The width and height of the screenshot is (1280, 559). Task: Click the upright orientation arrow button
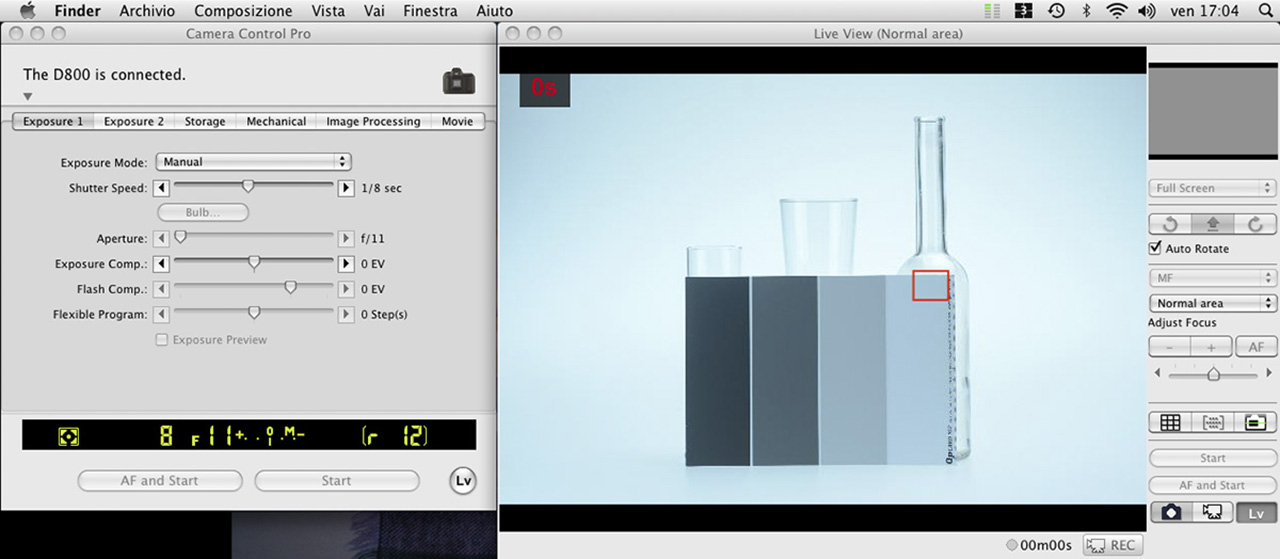(1213, 225)
